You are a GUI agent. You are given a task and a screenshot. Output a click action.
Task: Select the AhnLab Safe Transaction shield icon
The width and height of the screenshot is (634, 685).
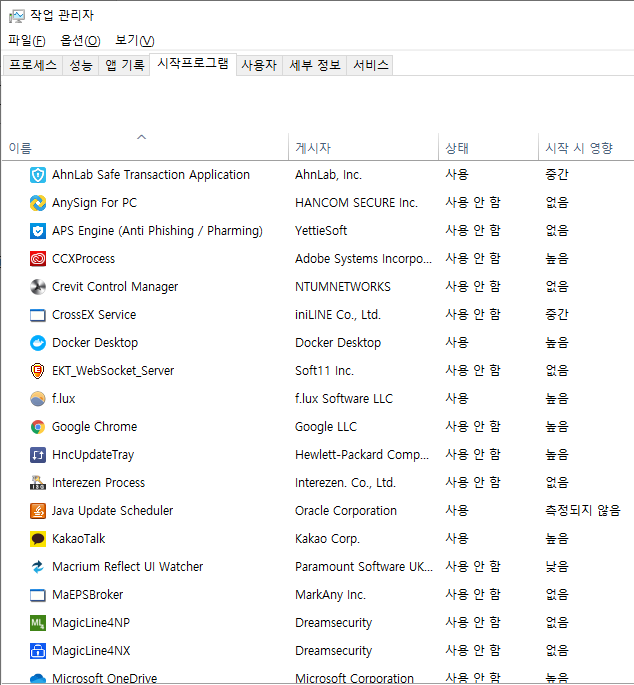point(38,175)
